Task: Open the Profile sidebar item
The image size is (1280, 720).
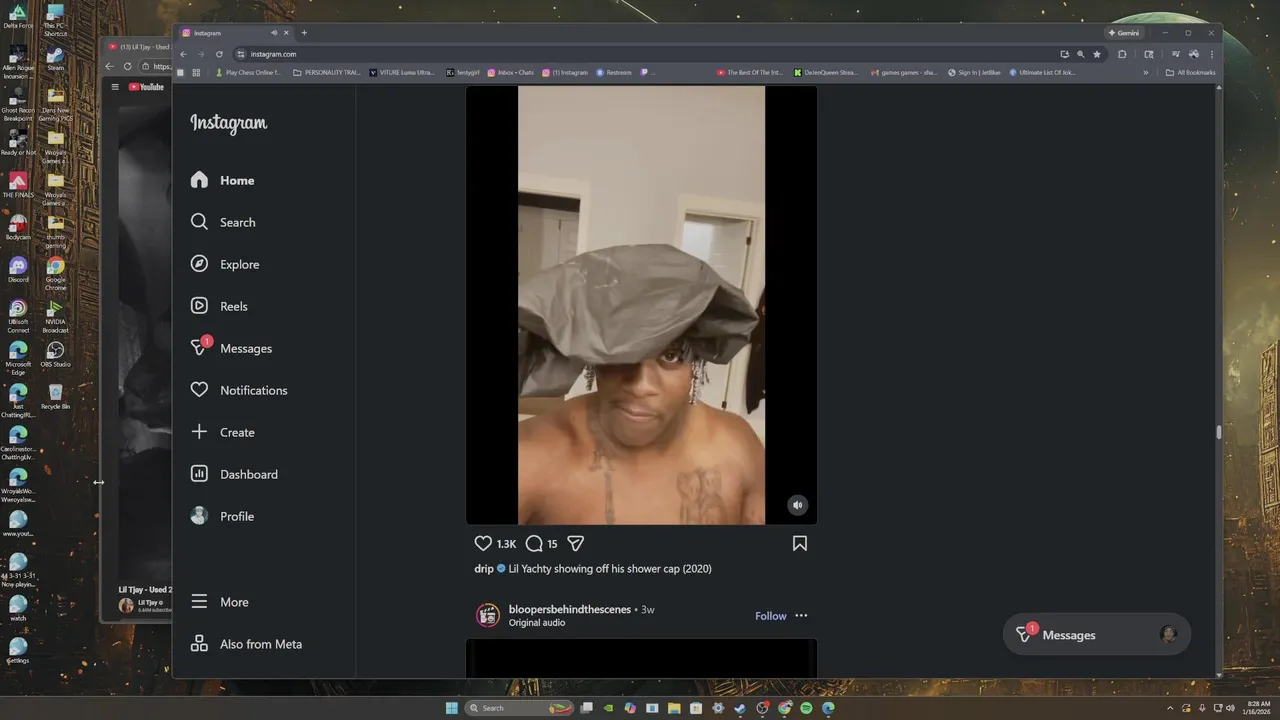Action: click(x=223, y=516)
